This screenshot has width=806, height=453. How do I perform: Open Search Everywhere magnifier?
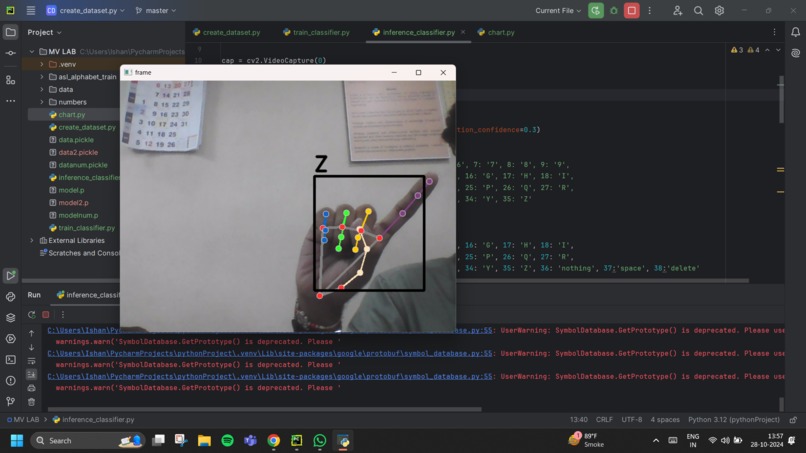(698, 10)
